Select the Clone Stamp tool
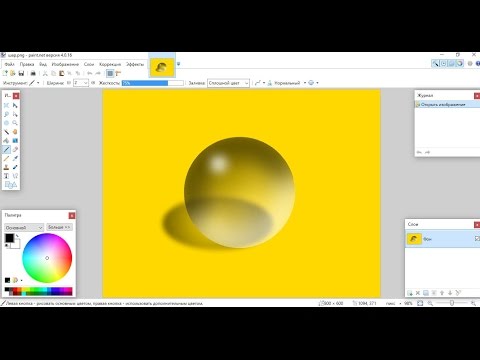This screenshot has width=480, height=360. click(6, 167)
